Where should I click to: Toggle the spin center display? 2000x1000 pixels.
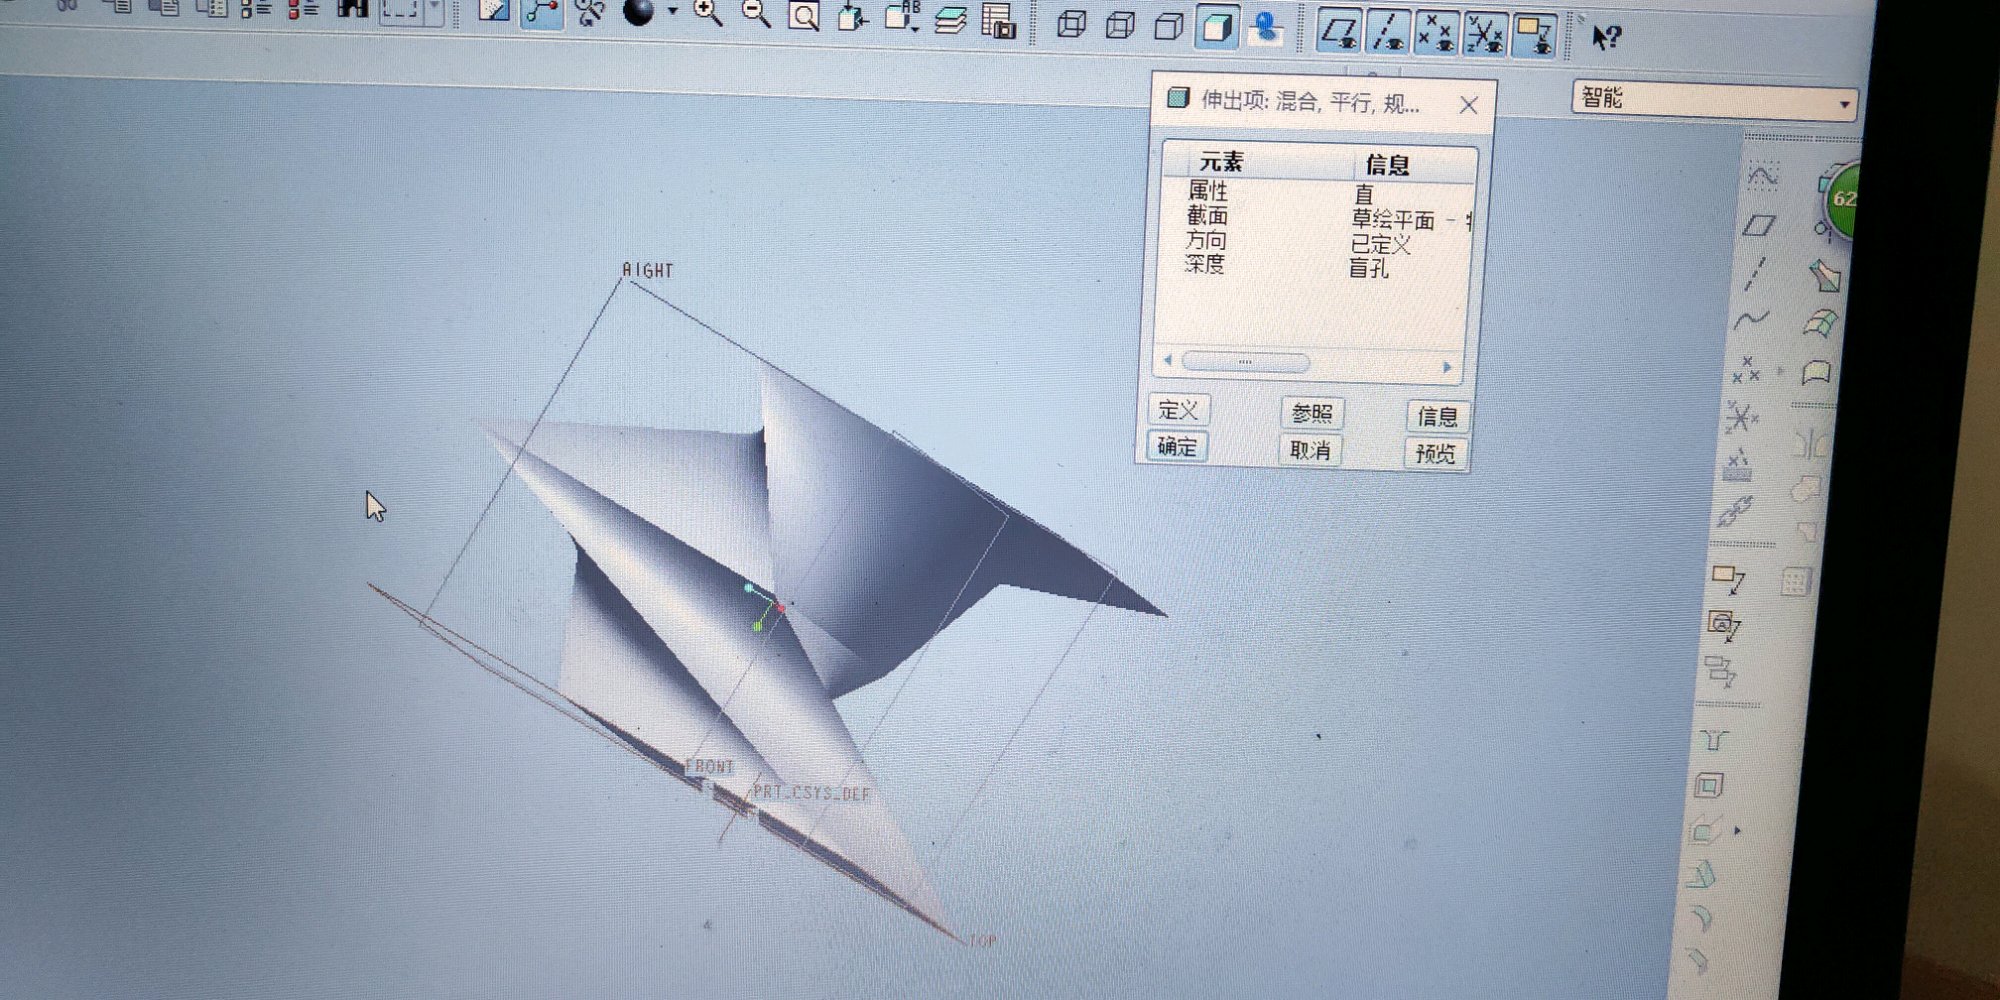(x=541, y=11)
